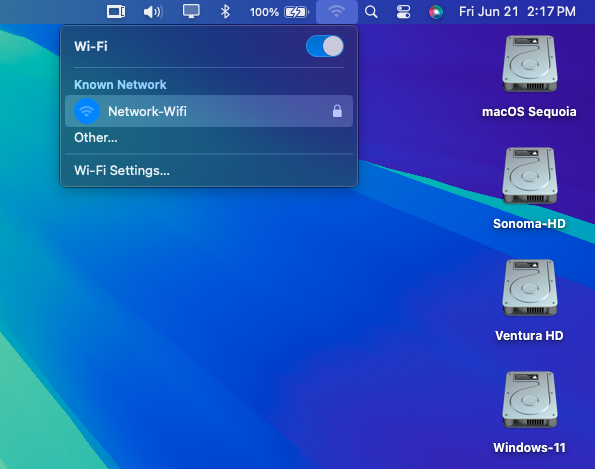The height and width of the screenshot is (469, 595).
Task: Open Control Center icon
Action: pos(403,12)
